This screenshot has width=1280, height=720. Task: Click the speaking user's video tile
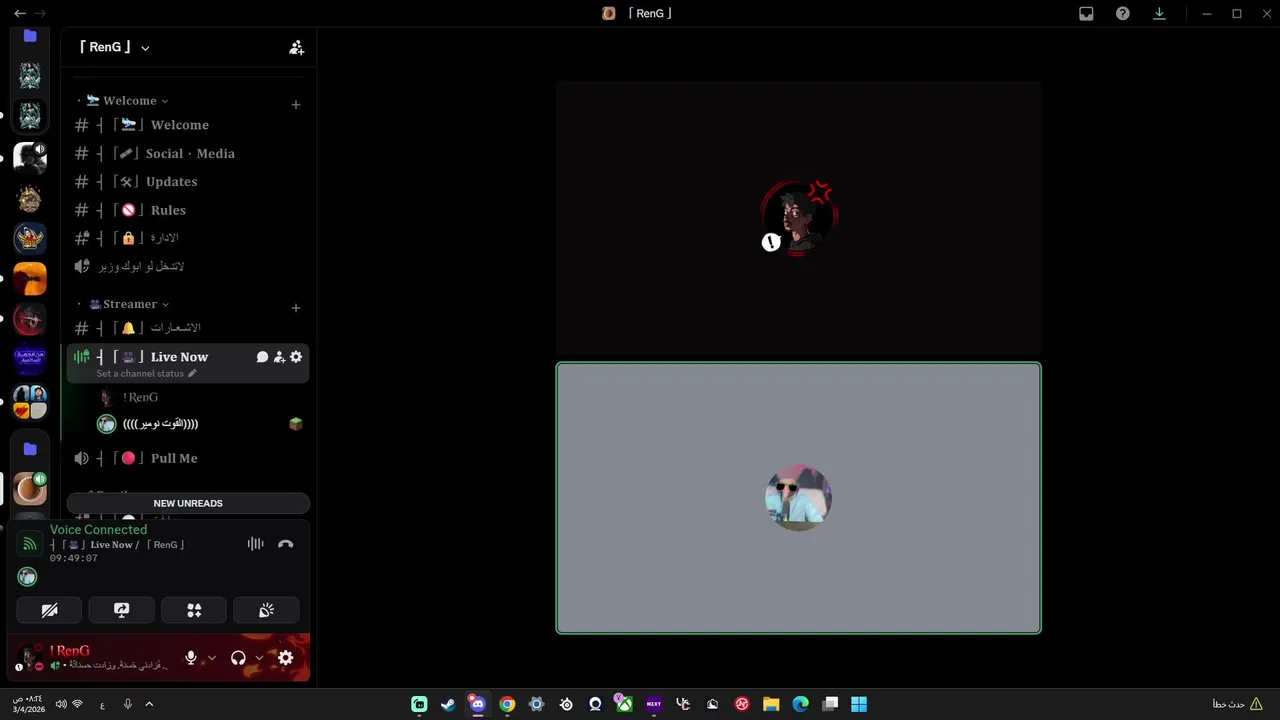798,498
